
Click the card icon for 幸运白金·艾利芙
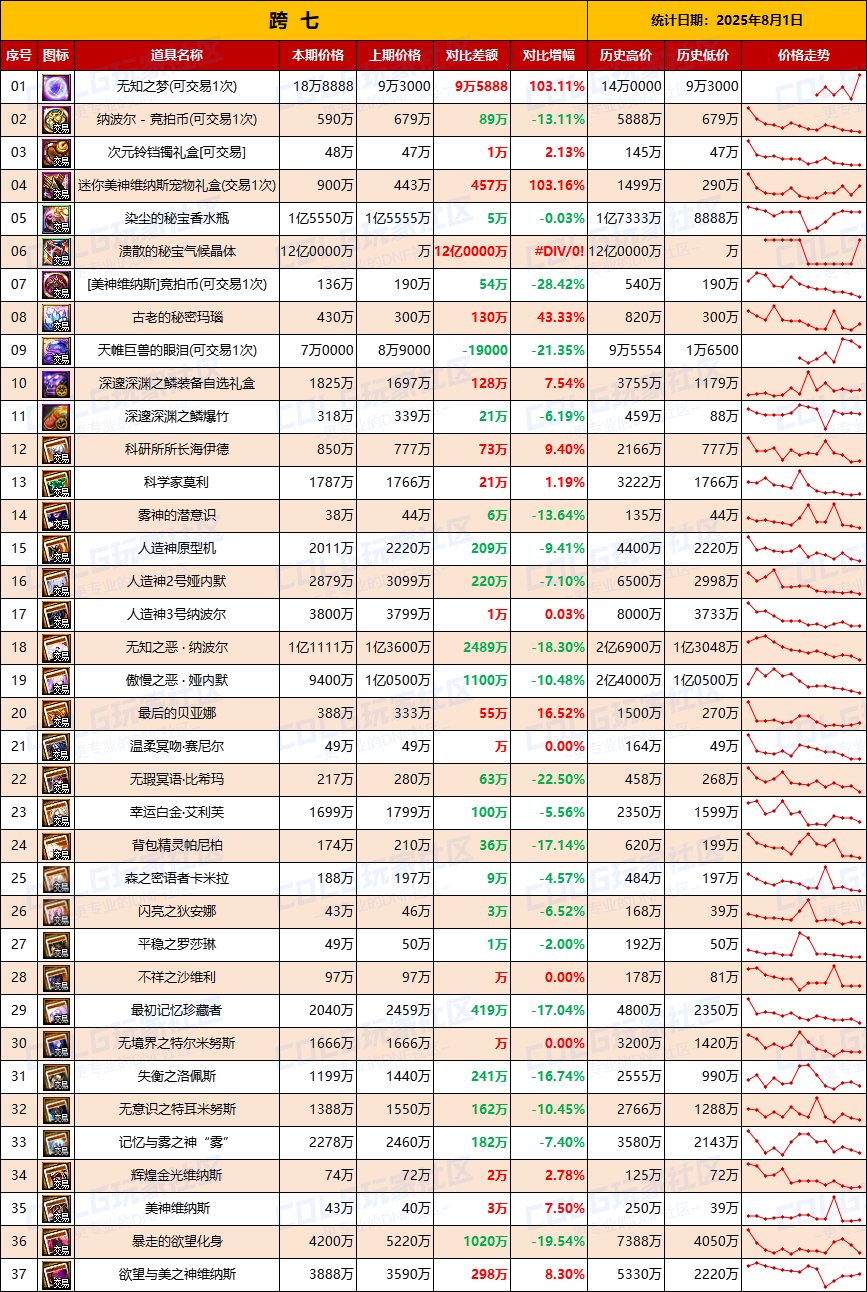pos(56,813)
